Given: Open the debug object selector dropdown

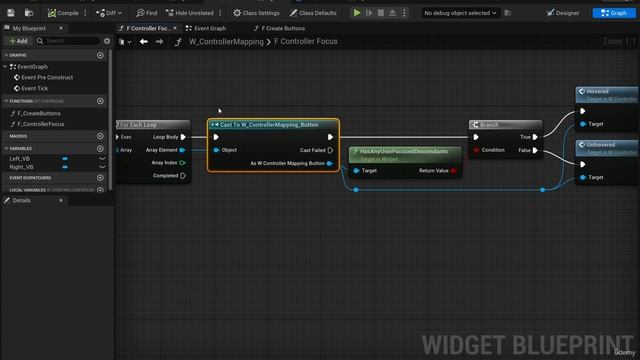Looking at the screenshot, I should click(x=460, y=13).
